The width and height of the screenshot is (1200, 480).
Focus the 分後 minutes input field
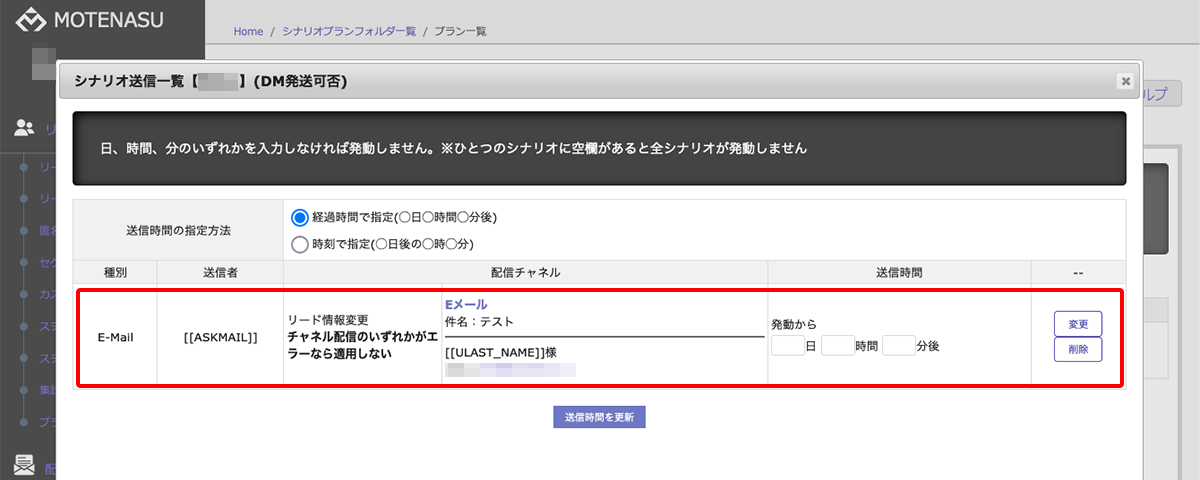898,346
